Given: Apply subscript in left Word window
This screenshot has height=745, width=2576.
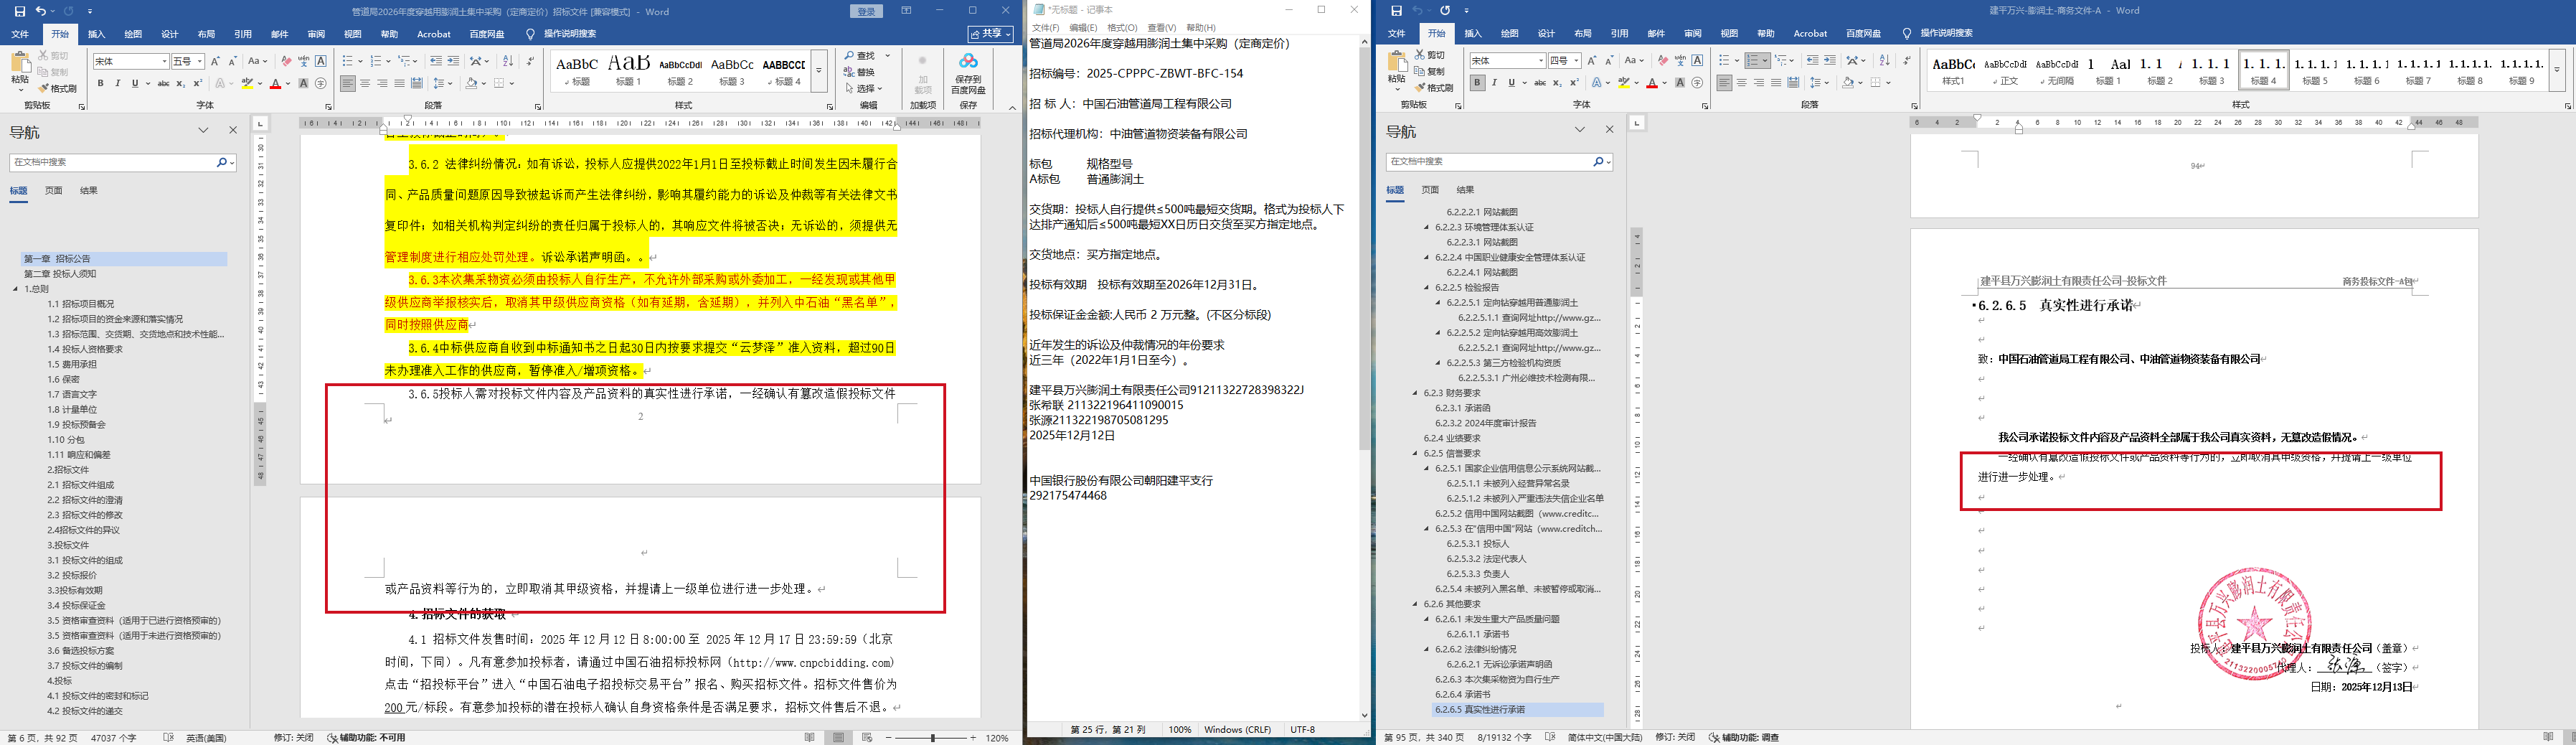Looking at the screenshot, I should coord(181,83).
